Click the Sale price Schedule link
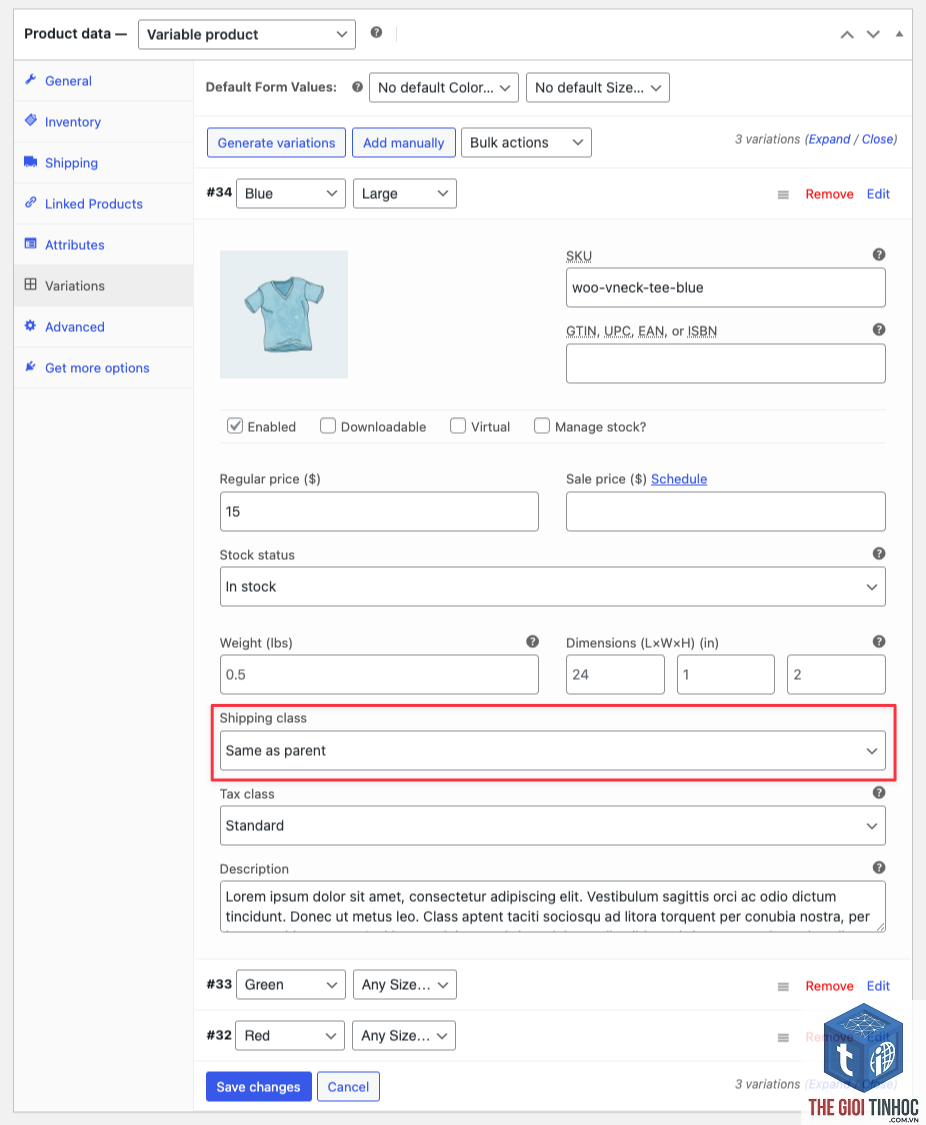This screenshot has width=926, height=1125. [x=679, y=479]
